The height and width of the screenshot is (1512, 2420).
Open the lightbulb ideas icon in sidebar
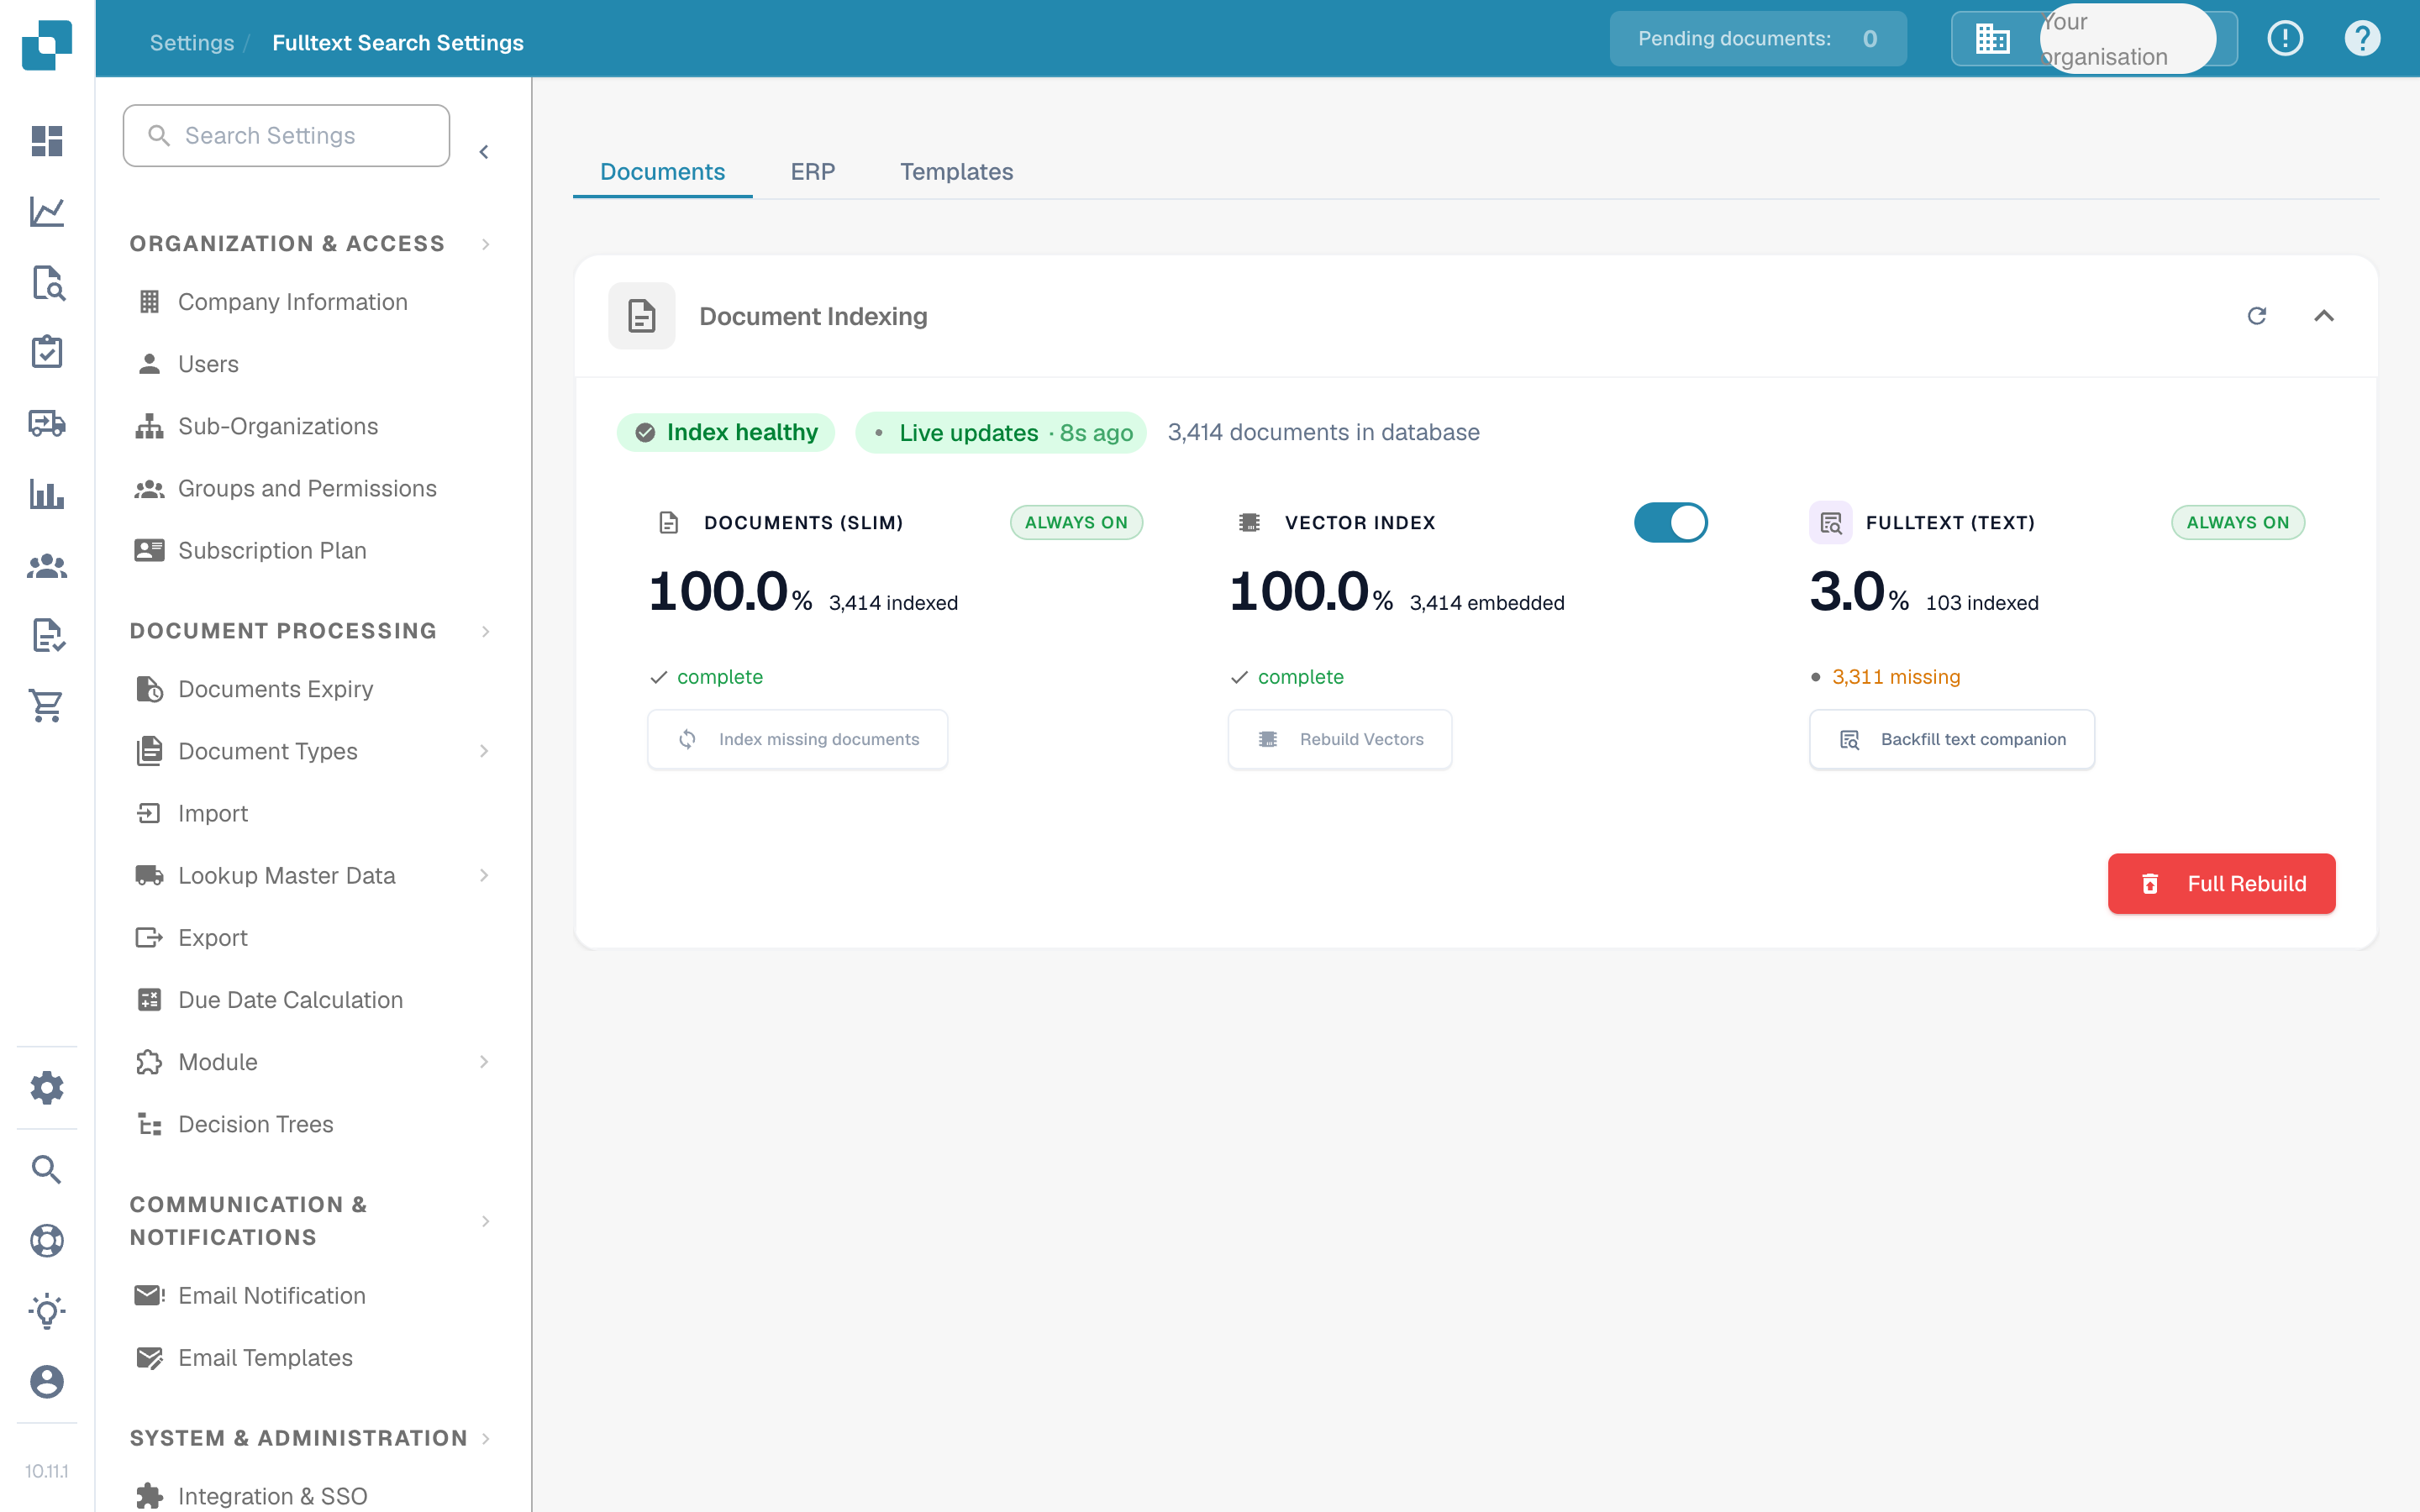[47, 1310]
